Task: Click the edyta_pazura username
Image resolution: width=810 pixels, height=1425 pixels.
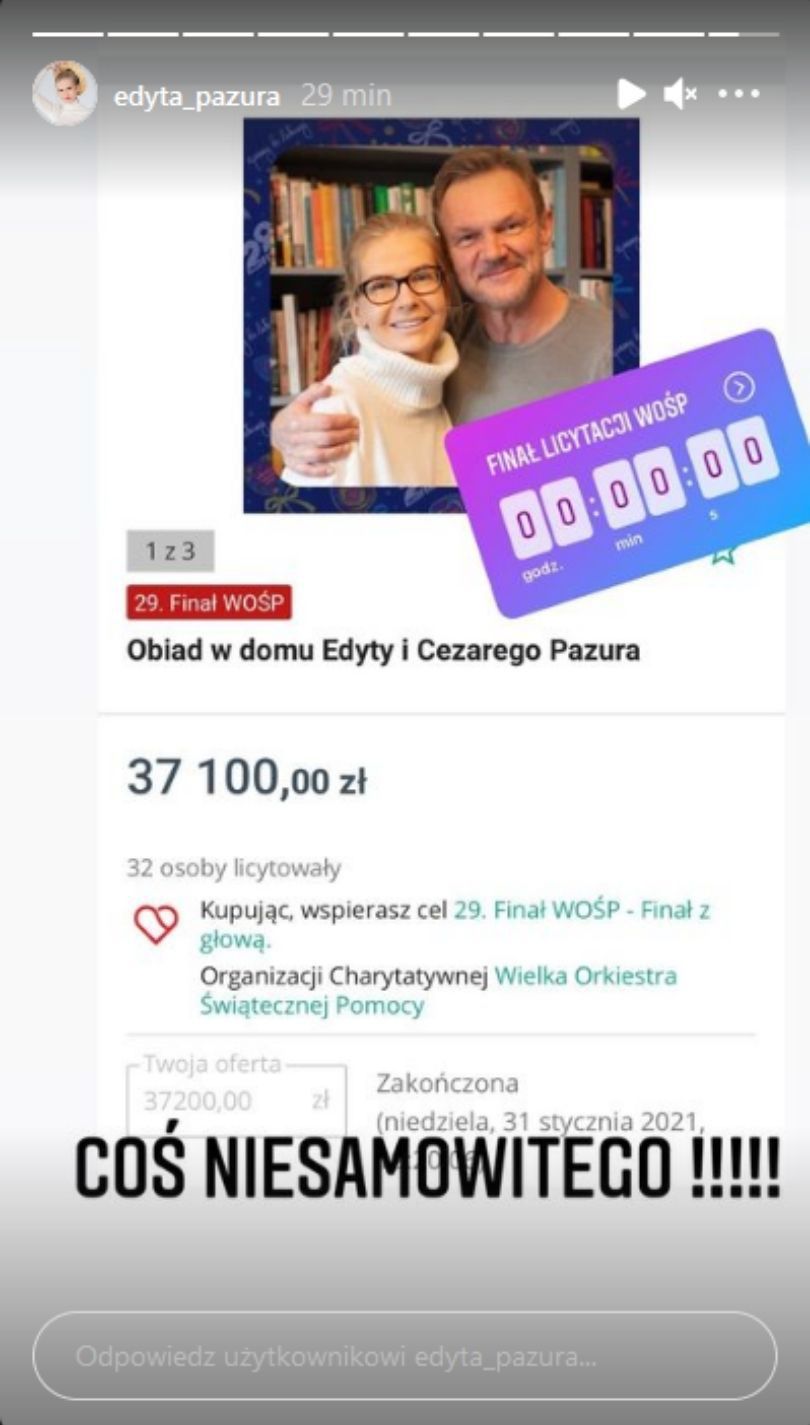Action: [x=197, y=96]
